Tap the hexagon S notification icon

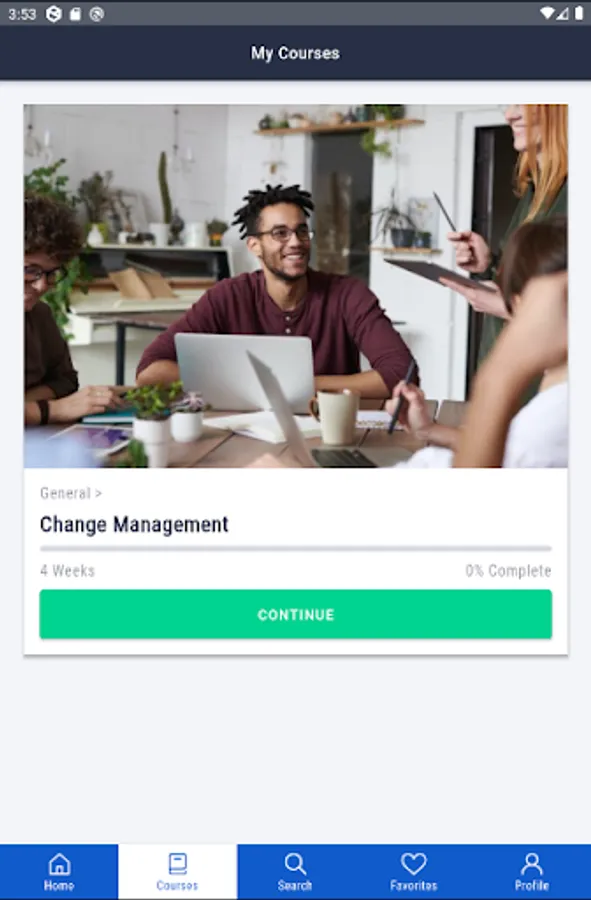pyautogui.click(x=53, y=14)
